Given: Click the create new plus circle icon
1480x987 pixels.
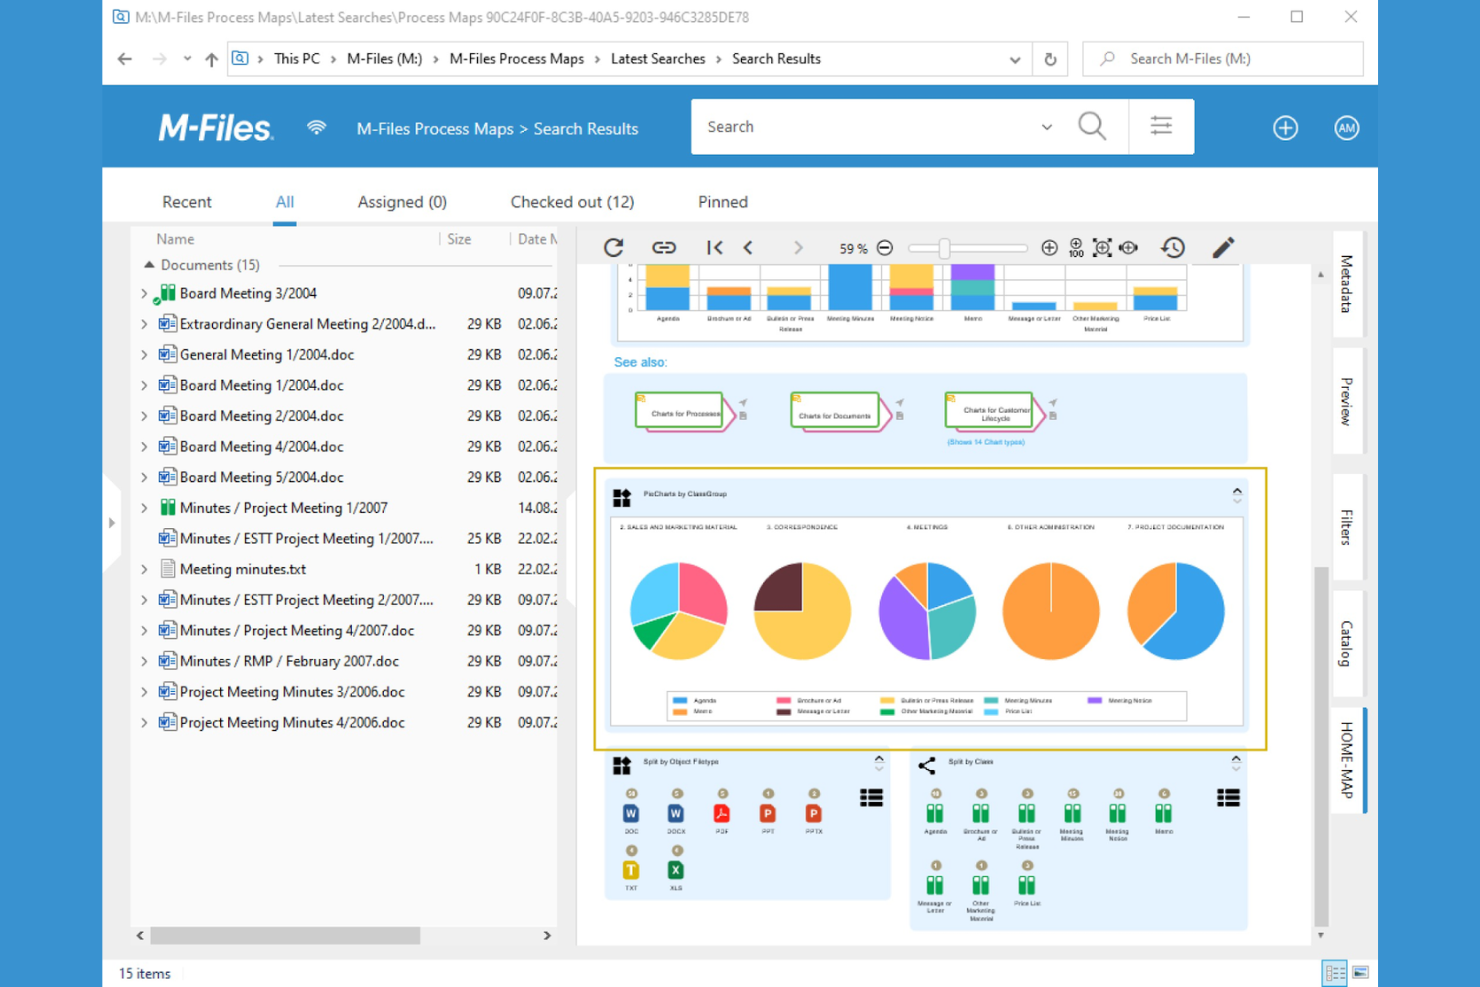Looking at the screenshot, I should click(1286, 128).
